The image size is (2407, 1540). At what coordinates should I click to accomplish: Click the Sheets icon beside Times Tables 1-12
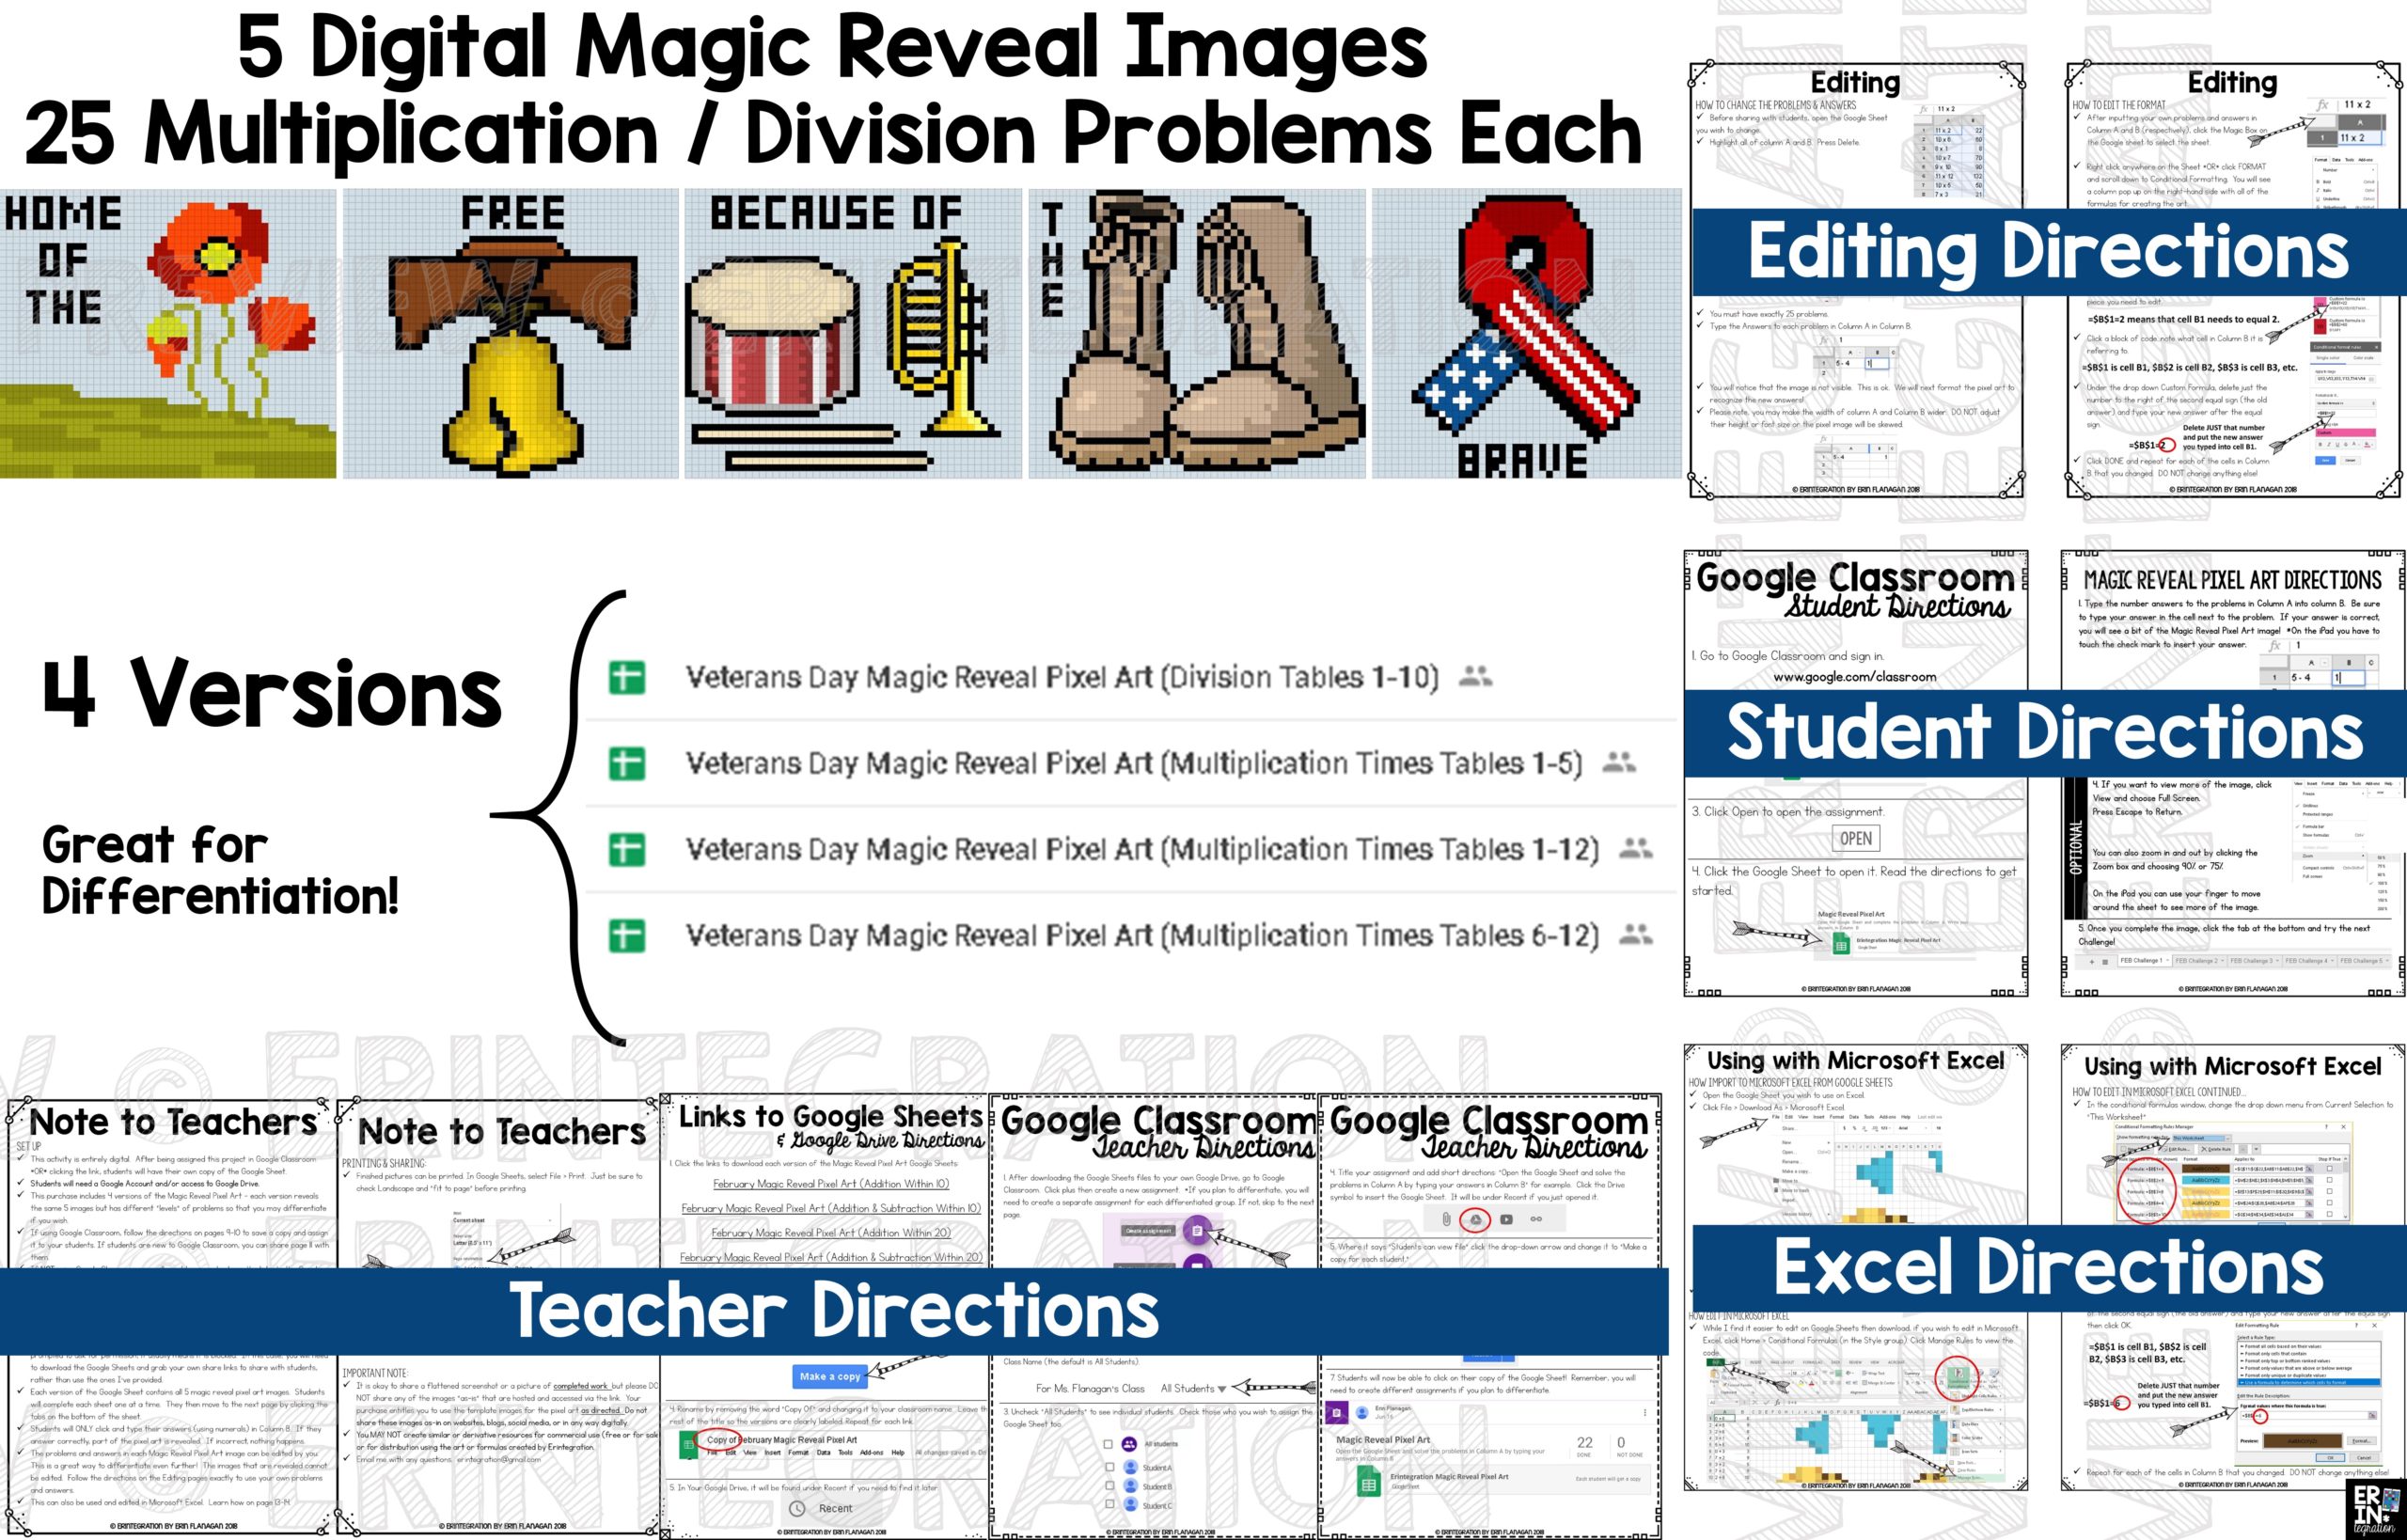tap(627, 850)
